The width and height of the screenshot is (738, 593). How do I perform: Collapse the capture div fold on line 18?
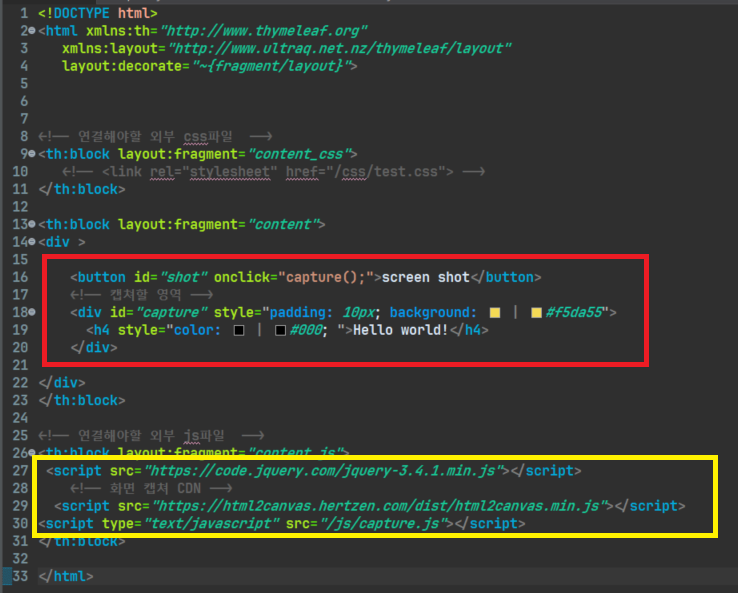[32, 312]
